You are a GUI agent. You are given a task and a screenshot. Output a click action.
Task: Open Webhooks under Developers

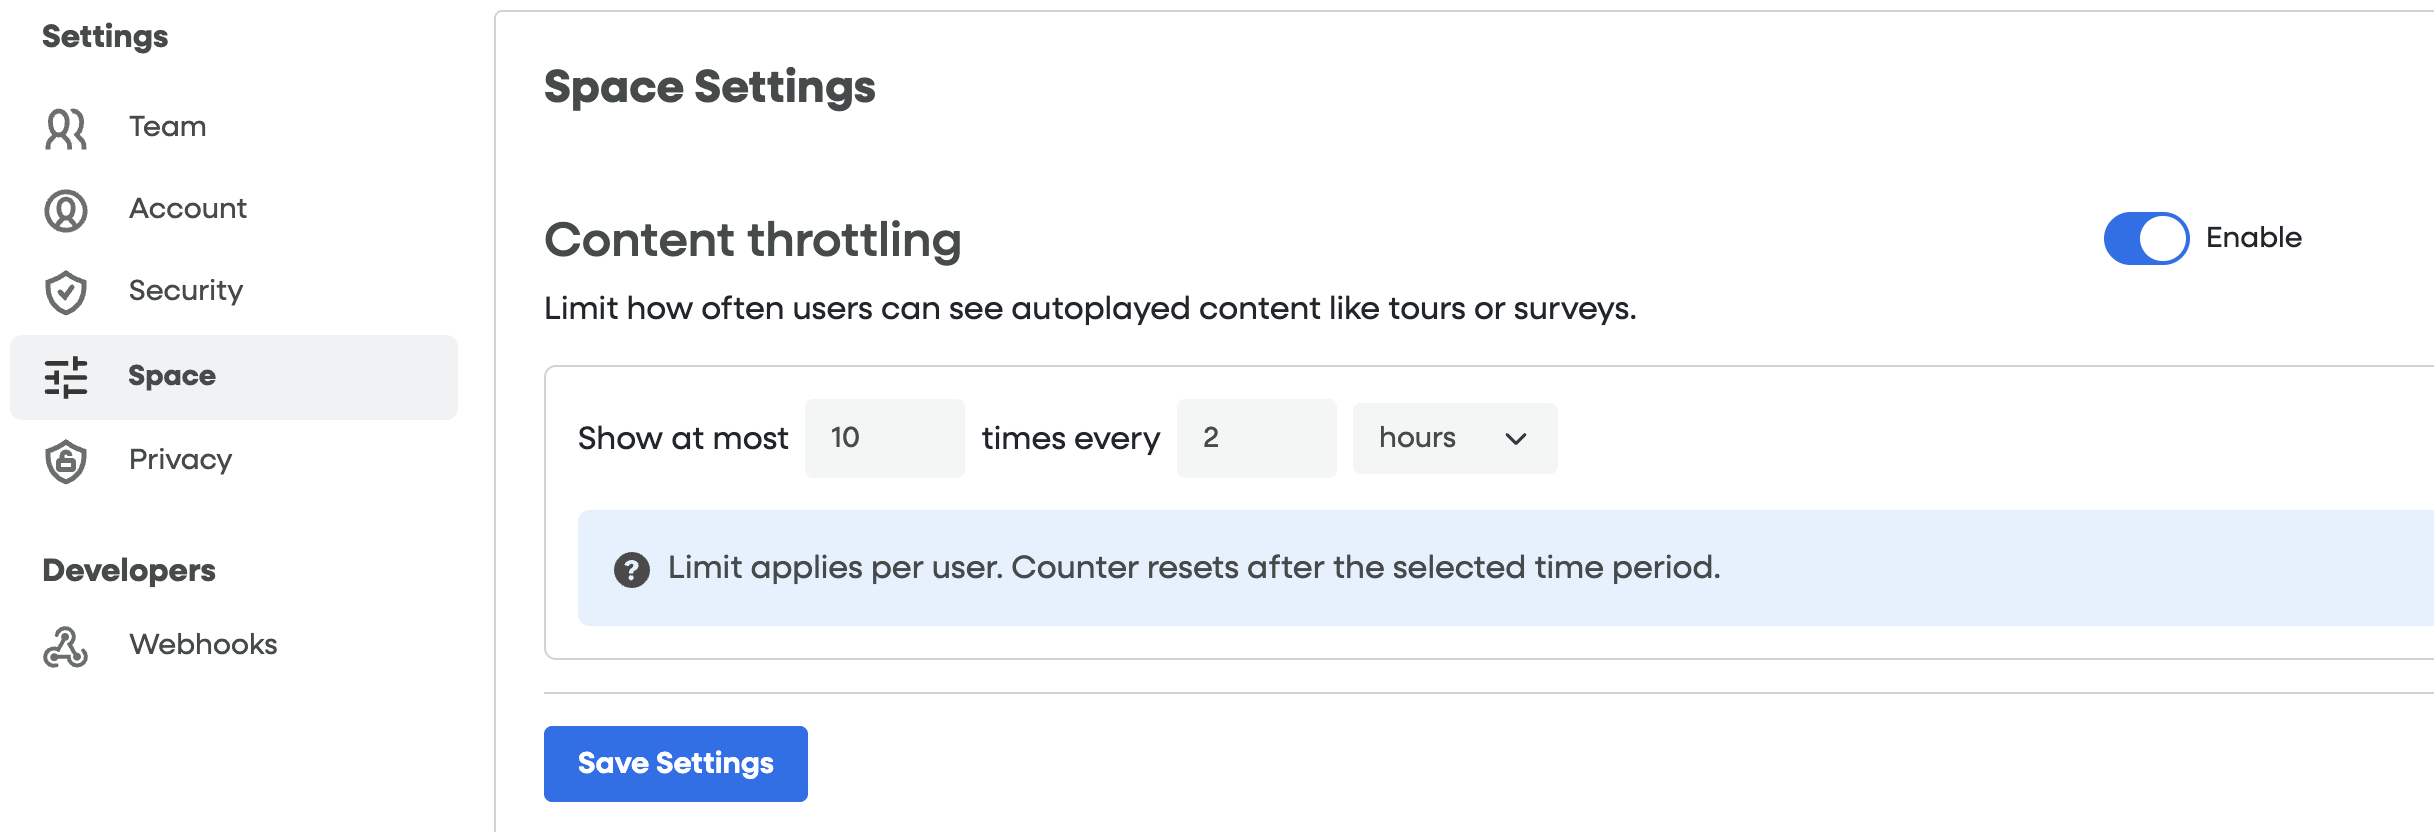[x=203, y=645]
